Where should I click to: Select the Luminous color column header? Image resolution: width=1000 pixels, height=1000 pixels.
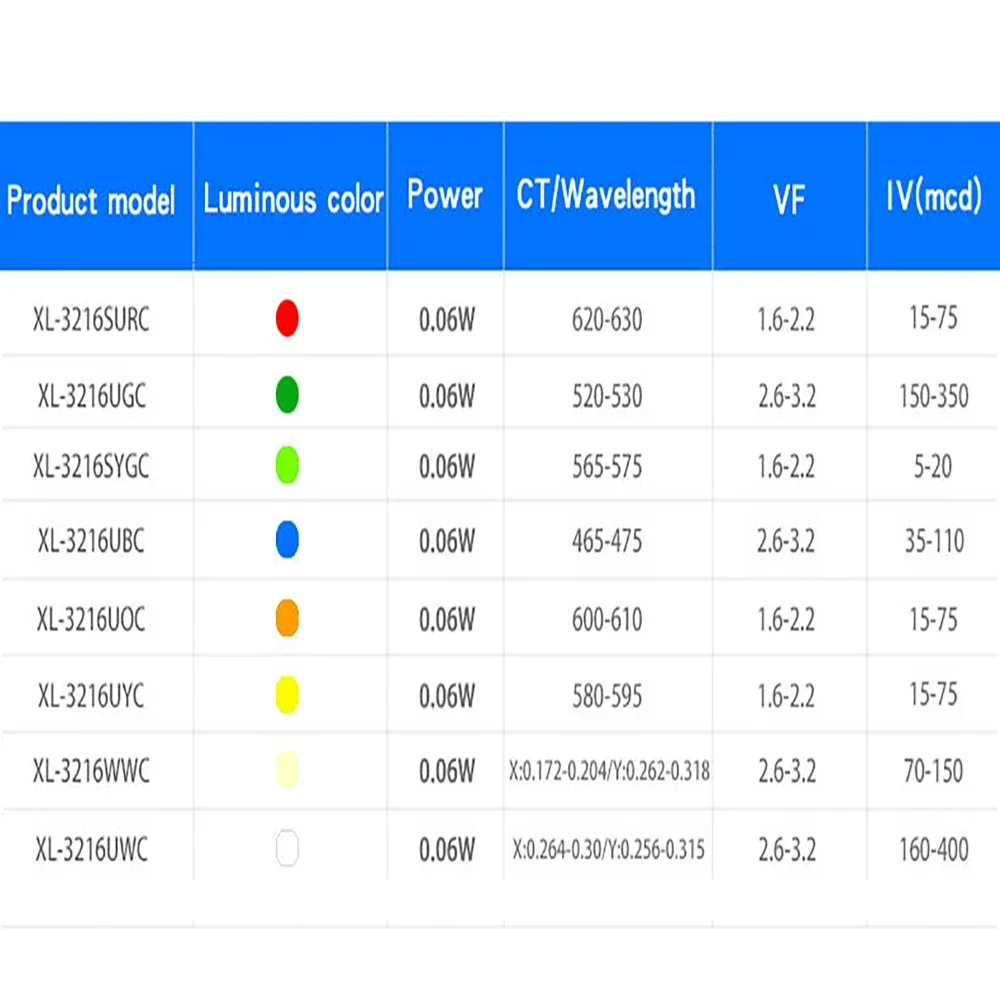(x=293, y=199)
